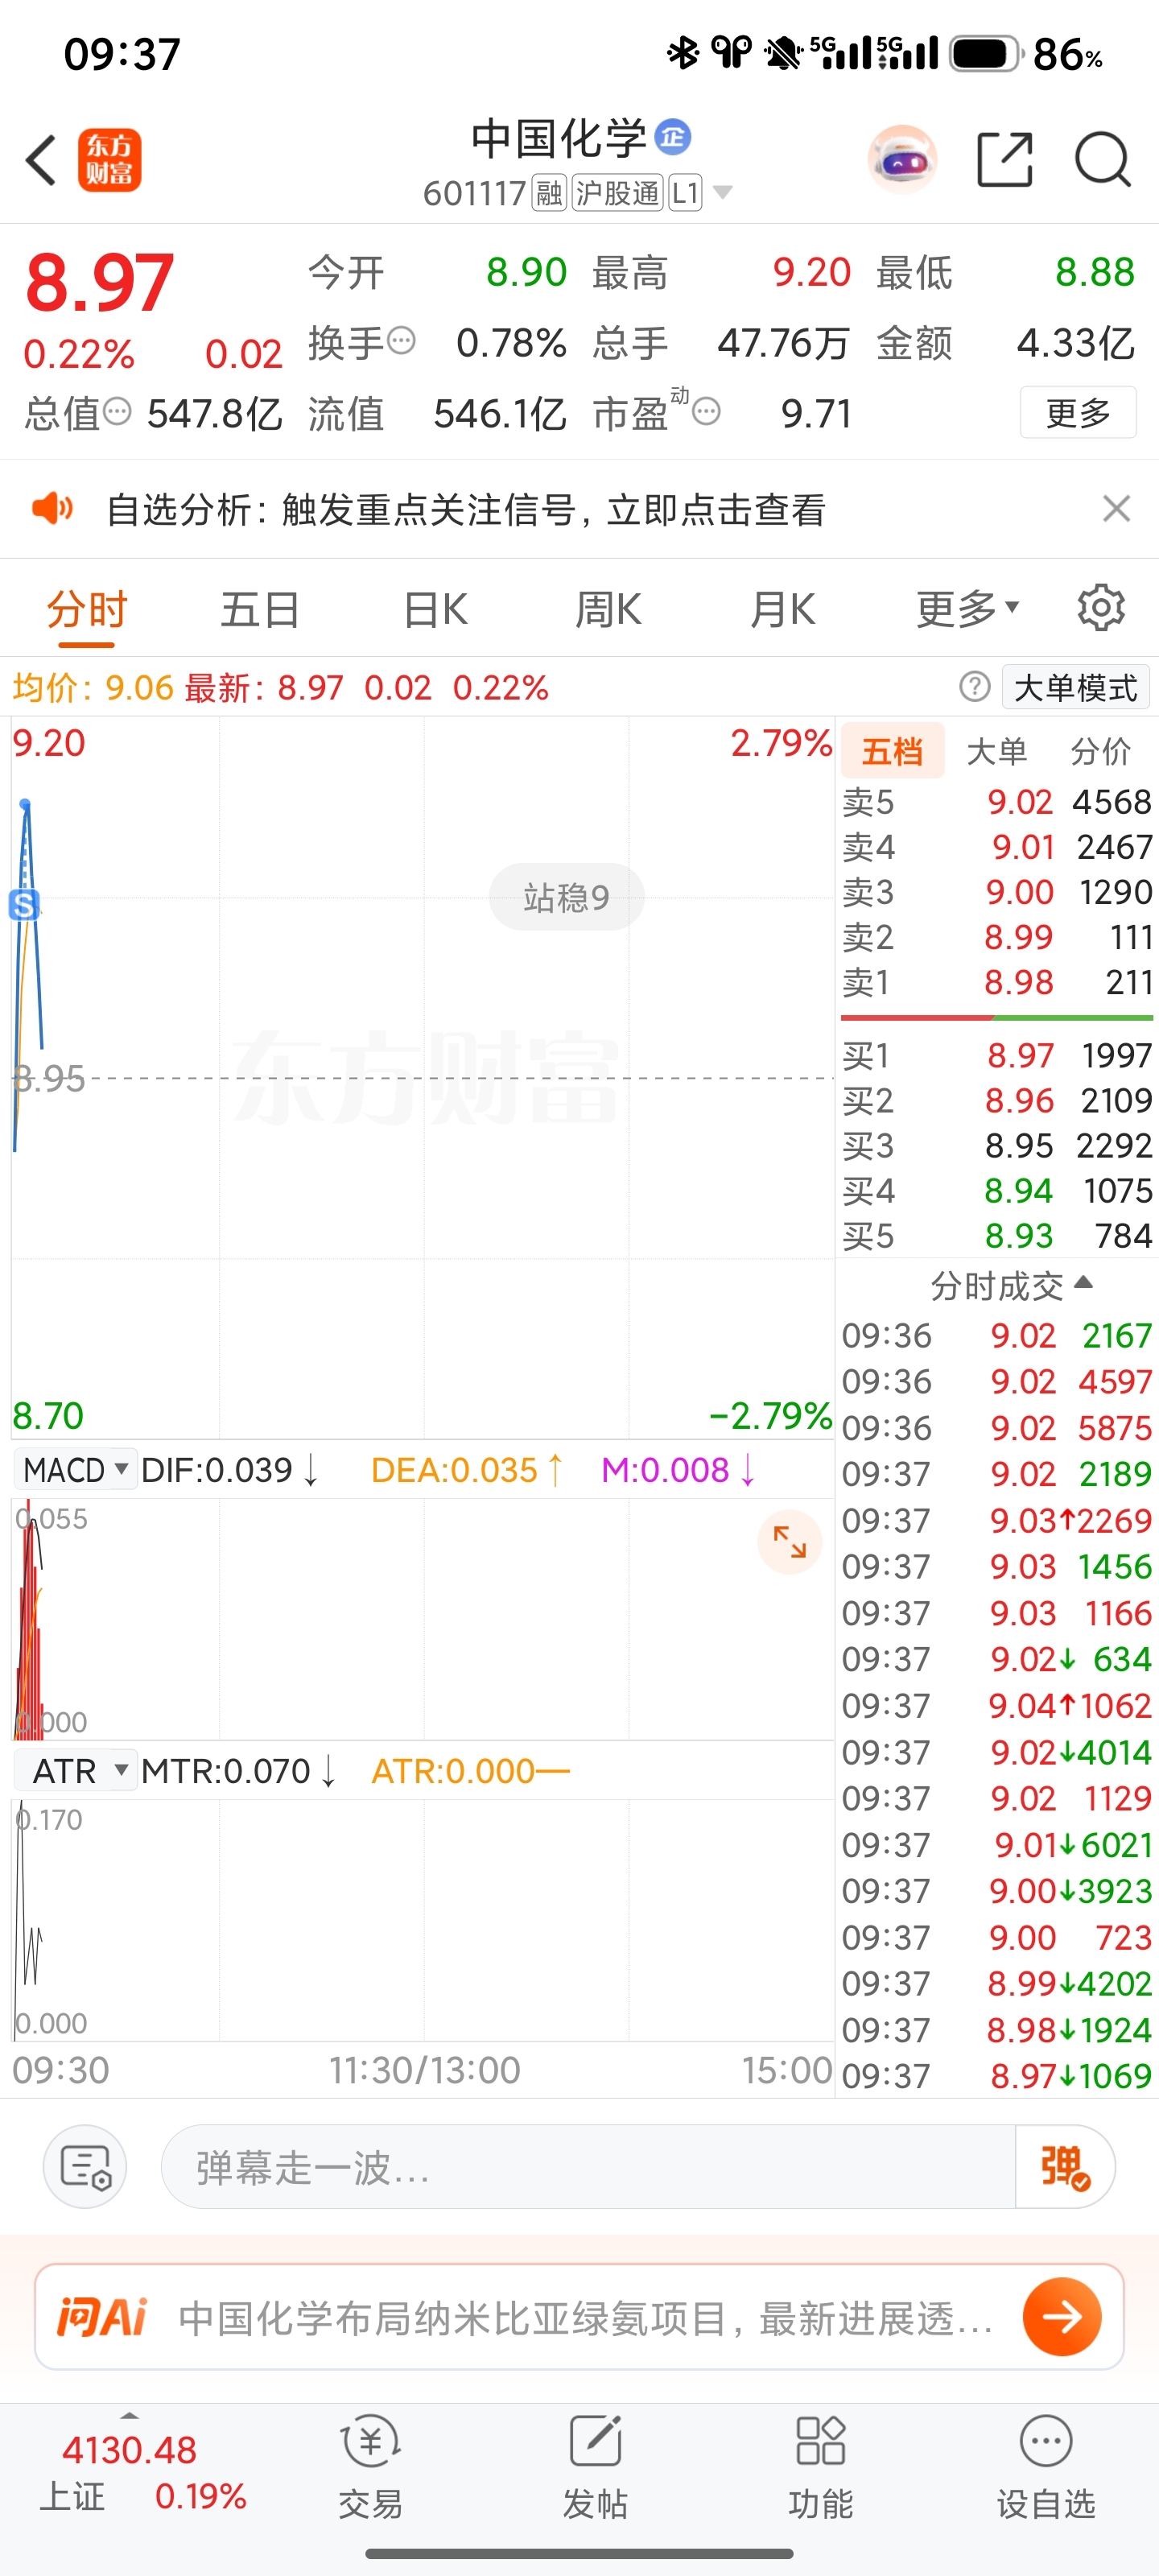Tap 卖1 row at 8.98
This screenshot has height=2576, width=1159.
(x=997, y=982)
